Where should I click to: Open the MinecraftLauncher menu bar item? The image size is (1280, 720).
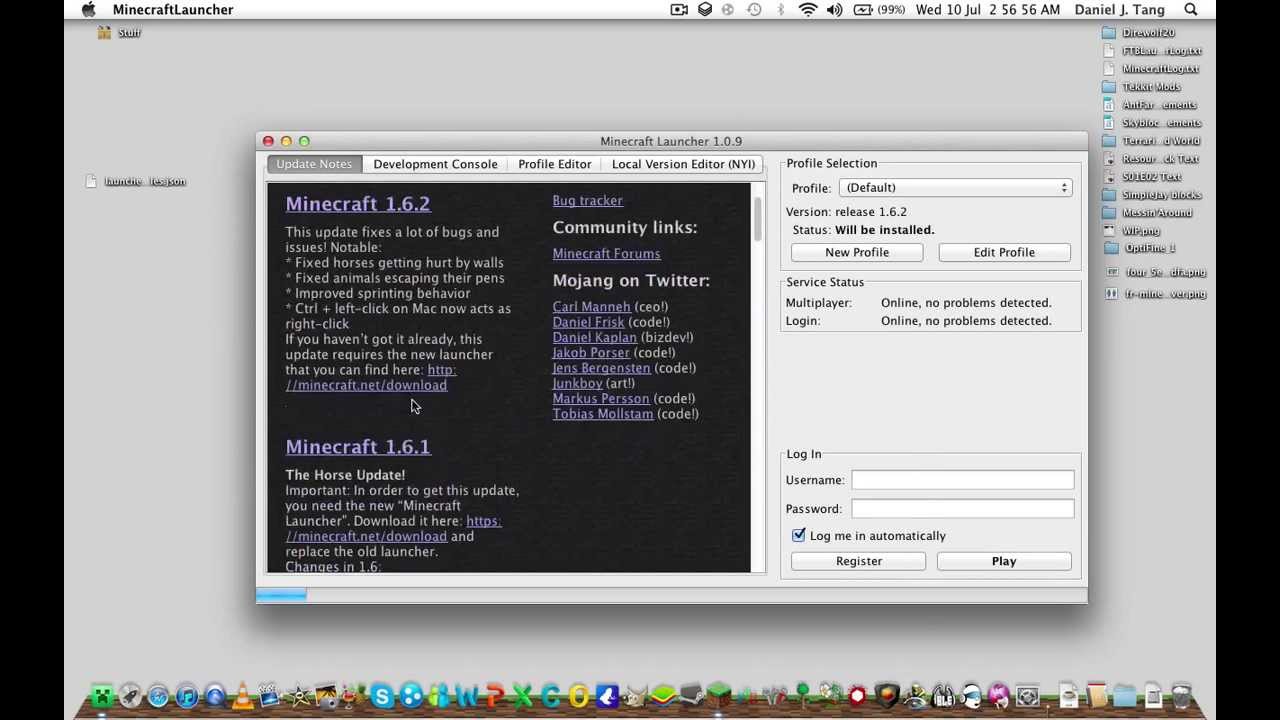173,10
